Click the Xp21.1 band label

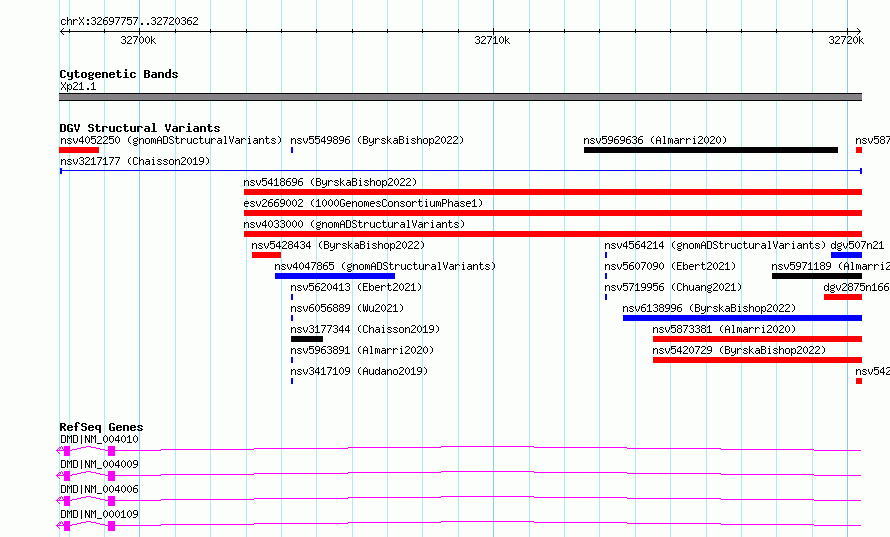(x=78, y=86)
